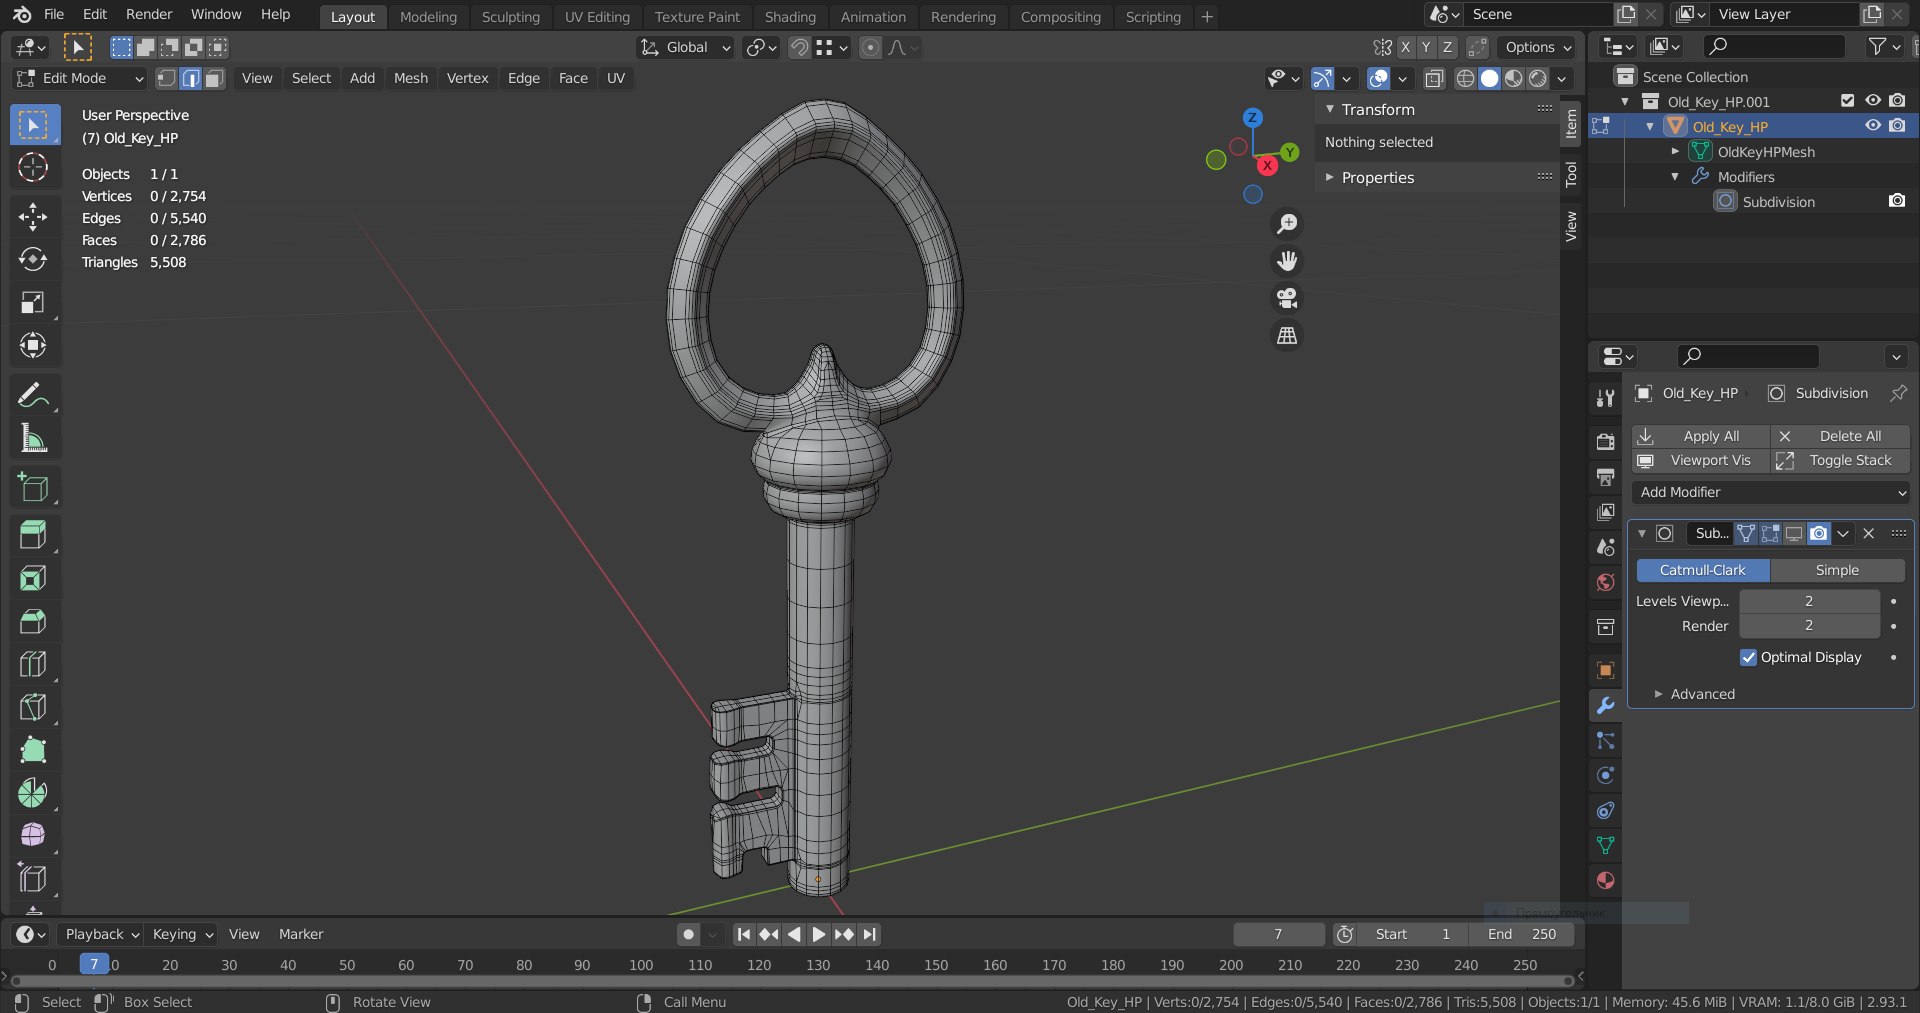Toggle Old_Key_HP.001 collection exclude checkbox

coord(1848,101)
